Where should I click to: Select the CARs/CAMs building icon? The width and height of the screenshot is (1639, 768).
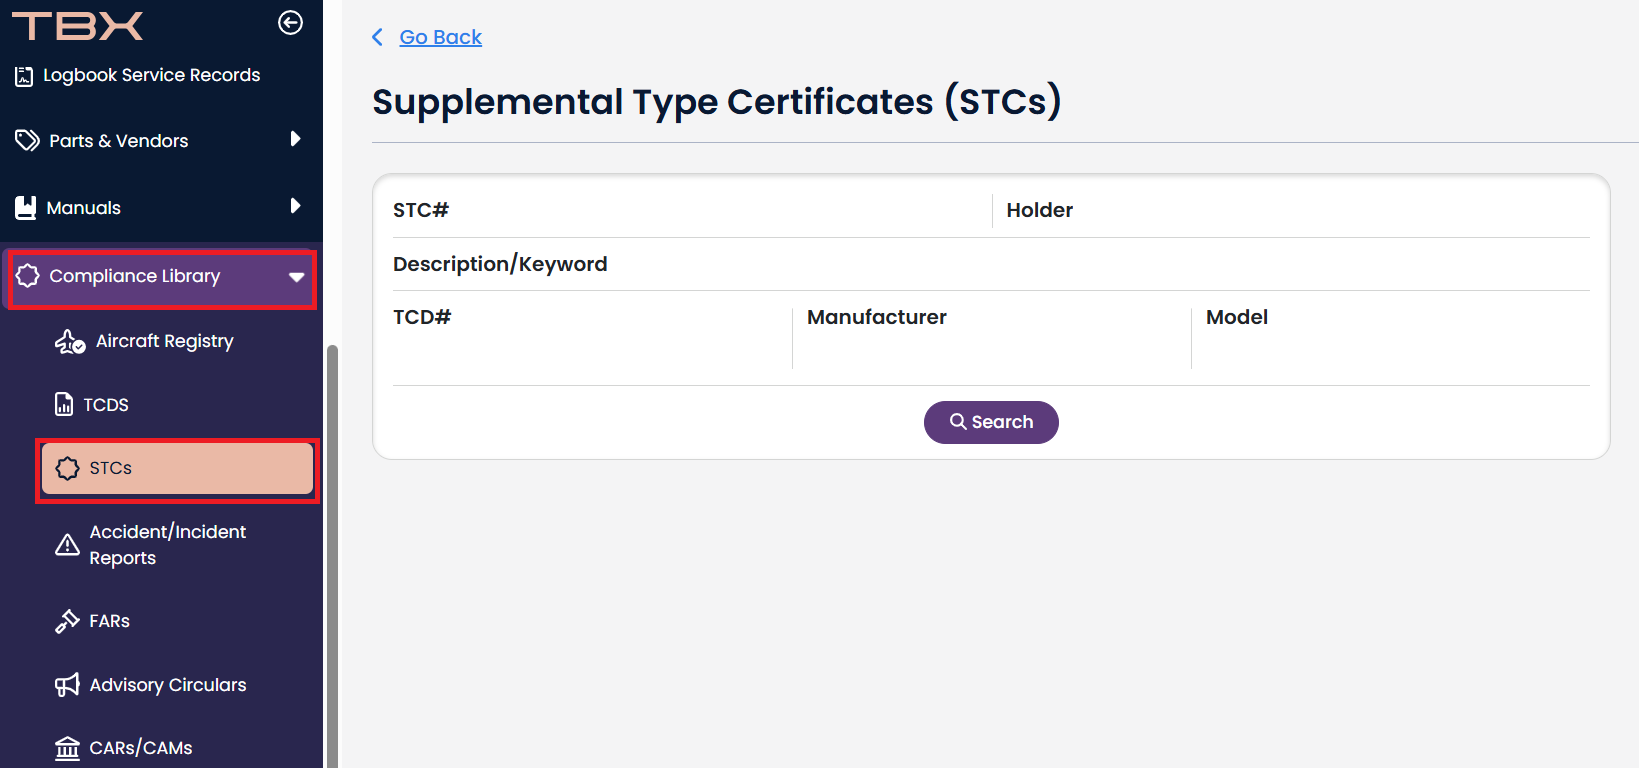click(x=66, y=747)
